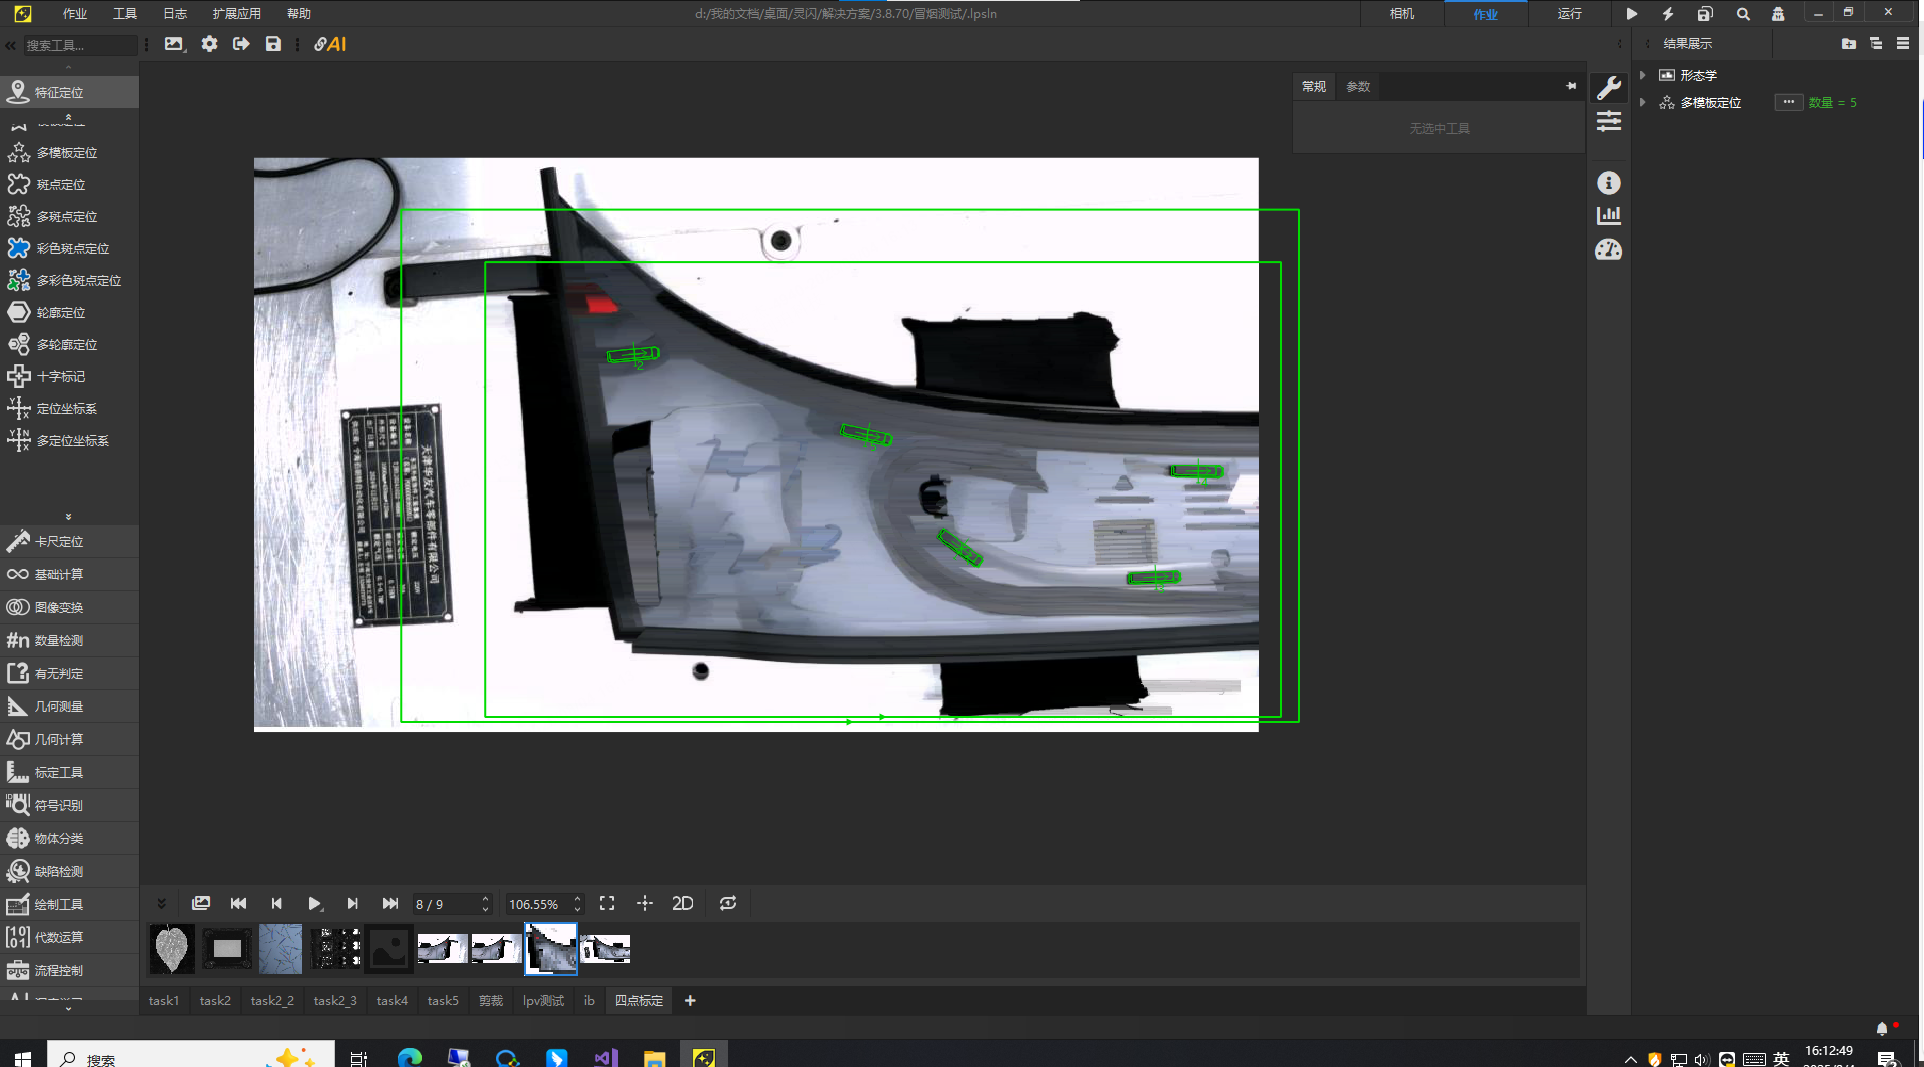Toggle the 2D view mode
1924x1067 pixels.
click(x=683, y=904)
